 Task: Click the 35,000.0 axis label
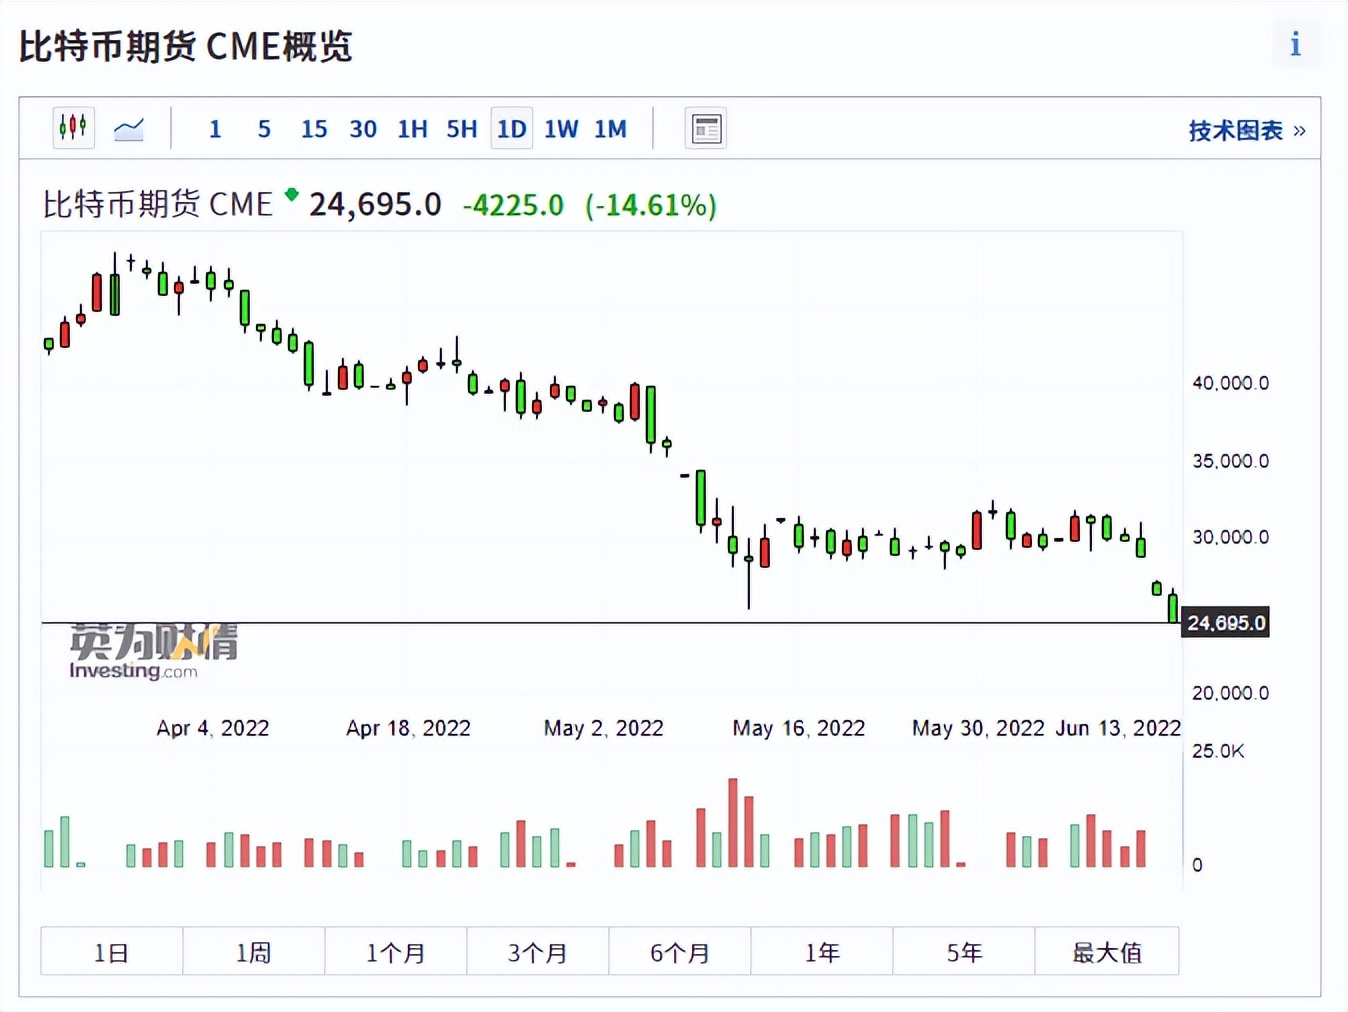click(x=1230, y=461)
